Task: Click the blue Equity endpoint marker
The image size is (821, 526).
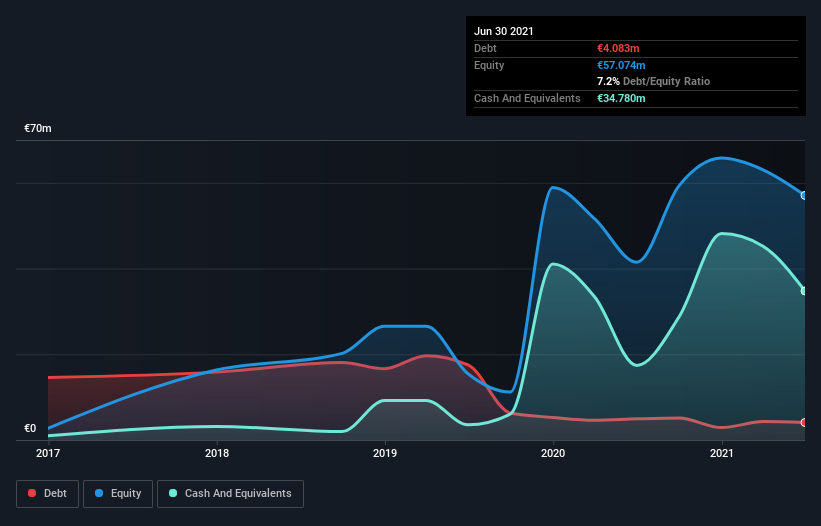Action: pyautogui.click(x=804, y=195)
